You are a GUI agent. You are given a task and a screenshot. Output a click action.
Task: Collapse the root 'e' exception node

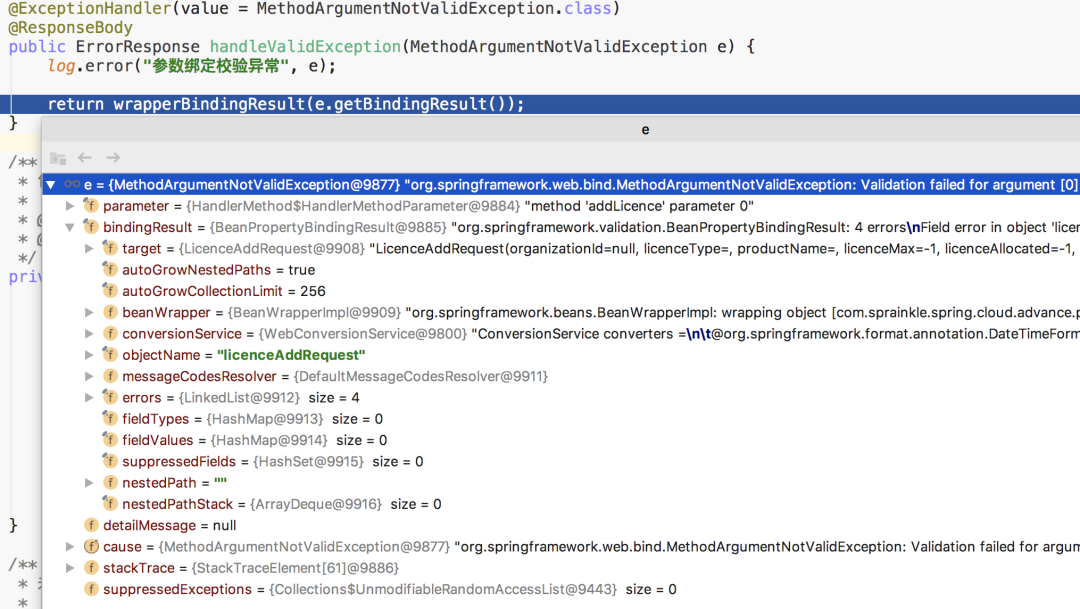[51, 185]
